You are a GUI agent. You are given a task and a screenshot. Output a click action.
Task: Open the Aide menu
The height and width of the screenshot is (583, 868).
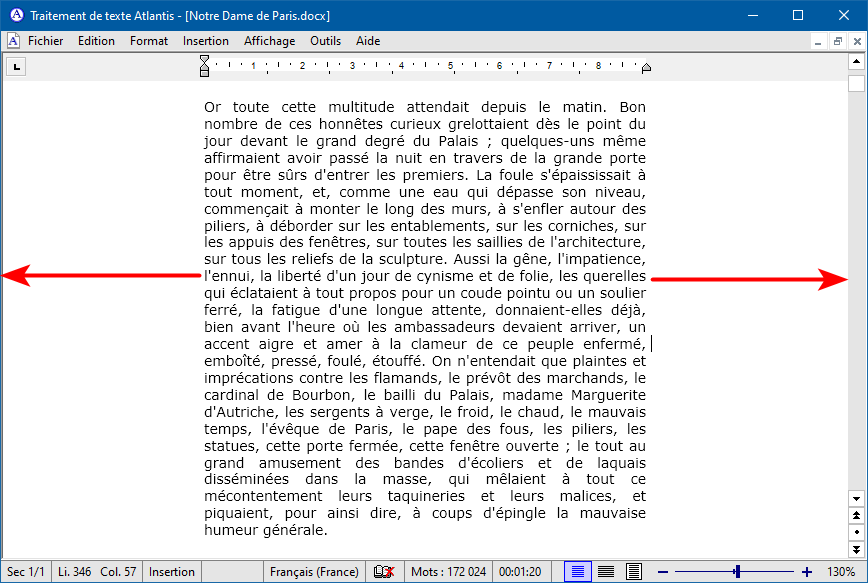click(x=368, y=41)
